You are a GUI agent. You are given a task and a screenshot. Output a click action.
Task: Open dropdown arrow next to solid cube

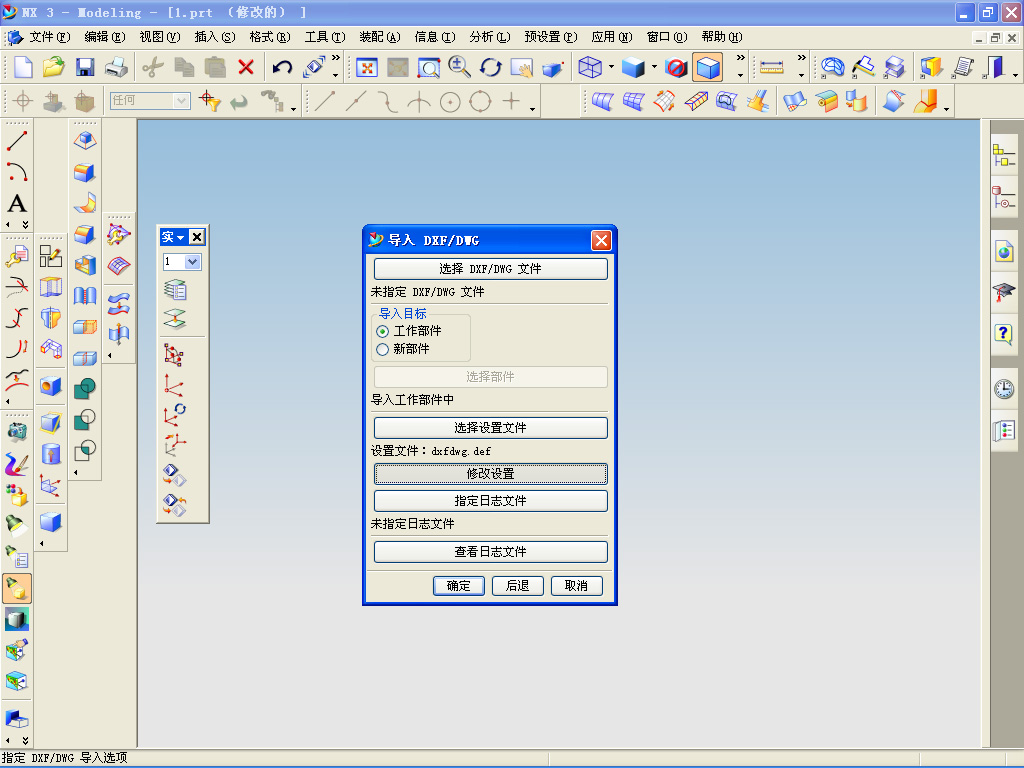click(654, 67)
